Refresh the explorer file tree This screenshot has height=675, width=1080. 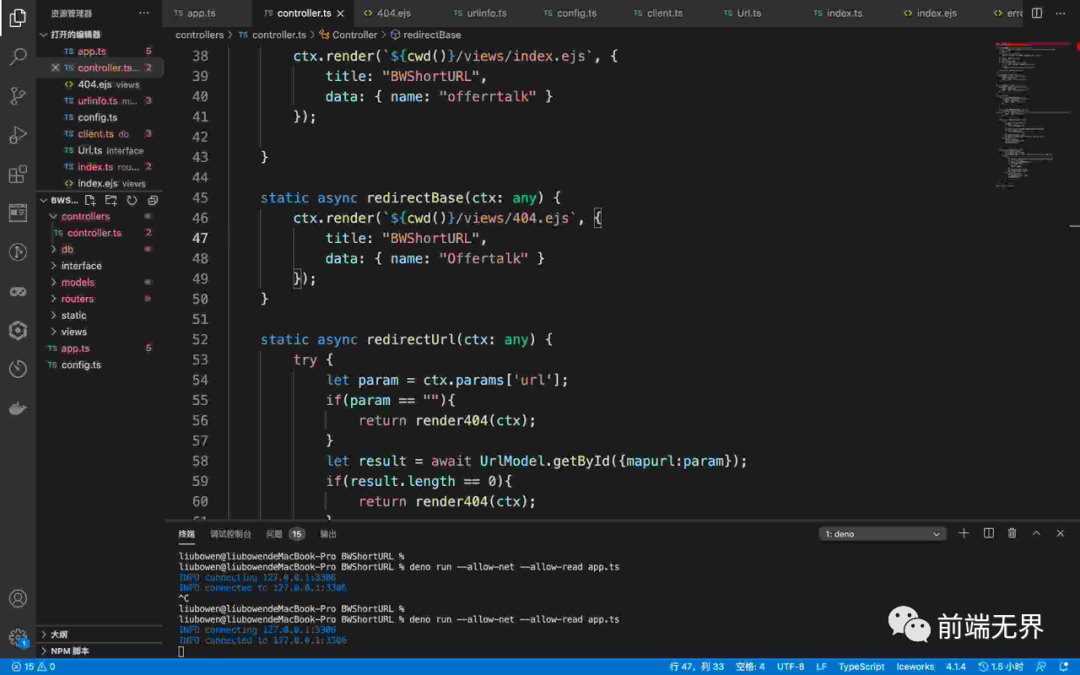coord(132,200)
